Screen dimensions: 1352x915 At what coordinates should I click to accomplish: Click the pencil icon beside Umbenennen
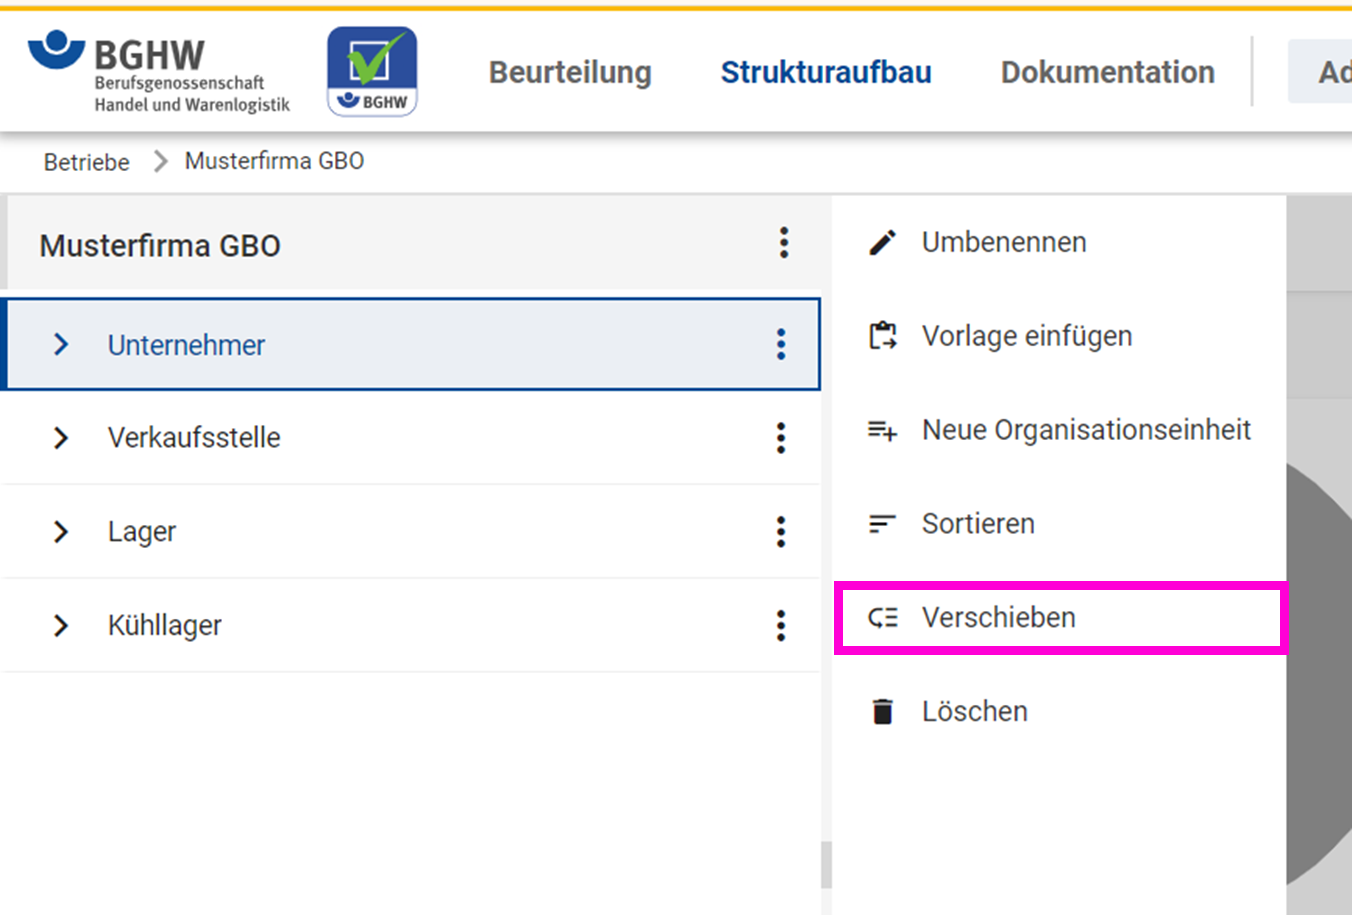click(882, 243)
